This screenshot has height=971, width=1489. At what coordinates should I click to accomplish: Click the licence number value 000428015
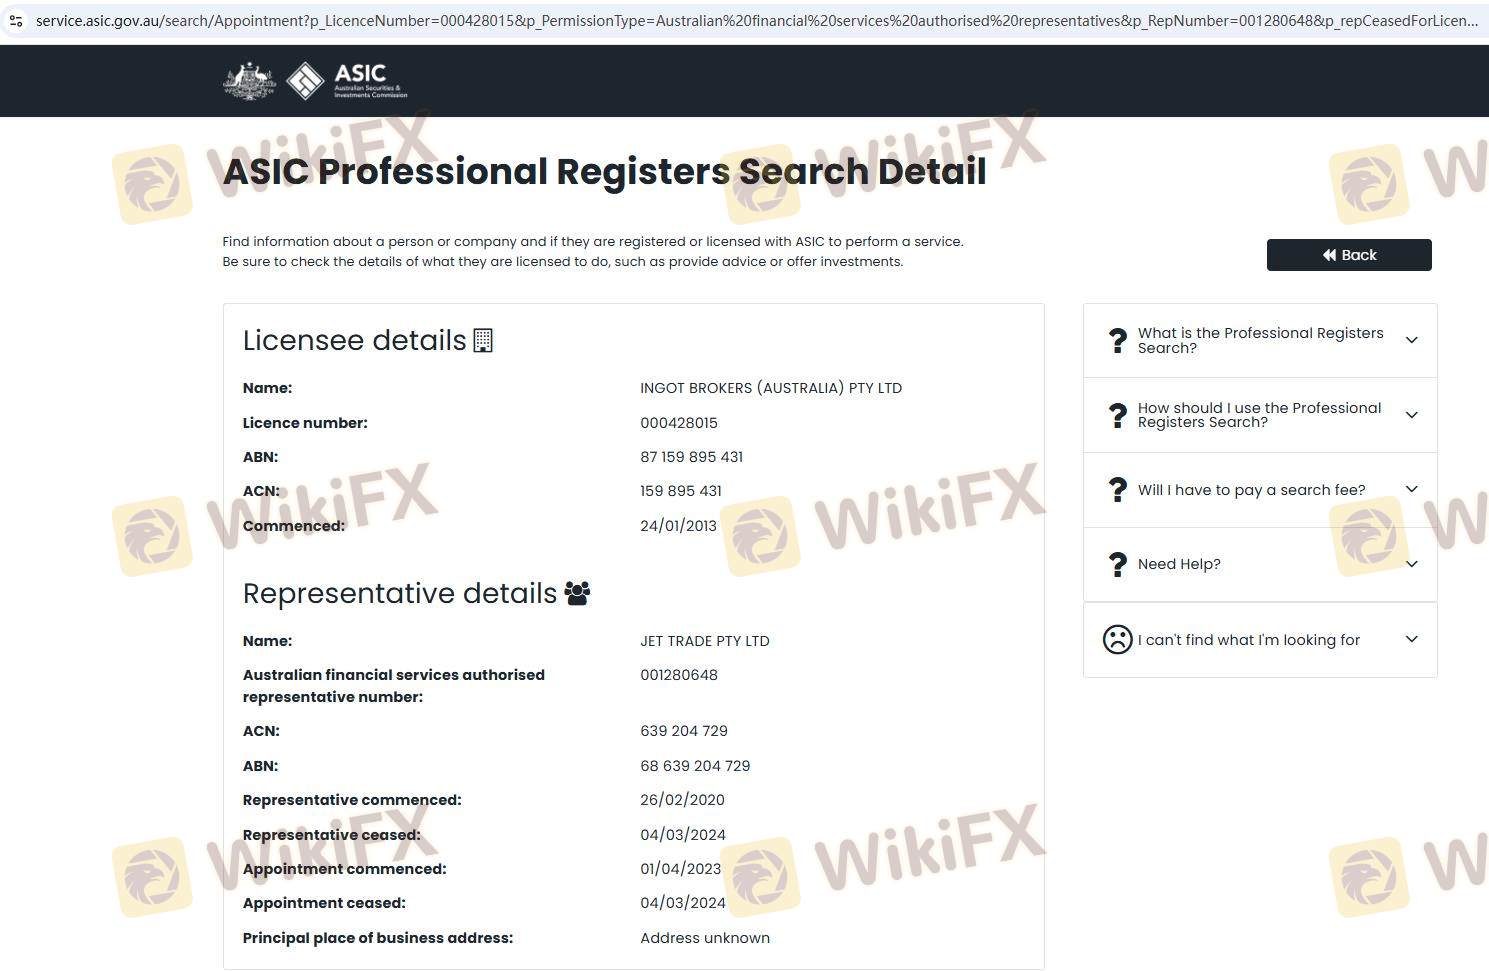click(x=679, y=423)
